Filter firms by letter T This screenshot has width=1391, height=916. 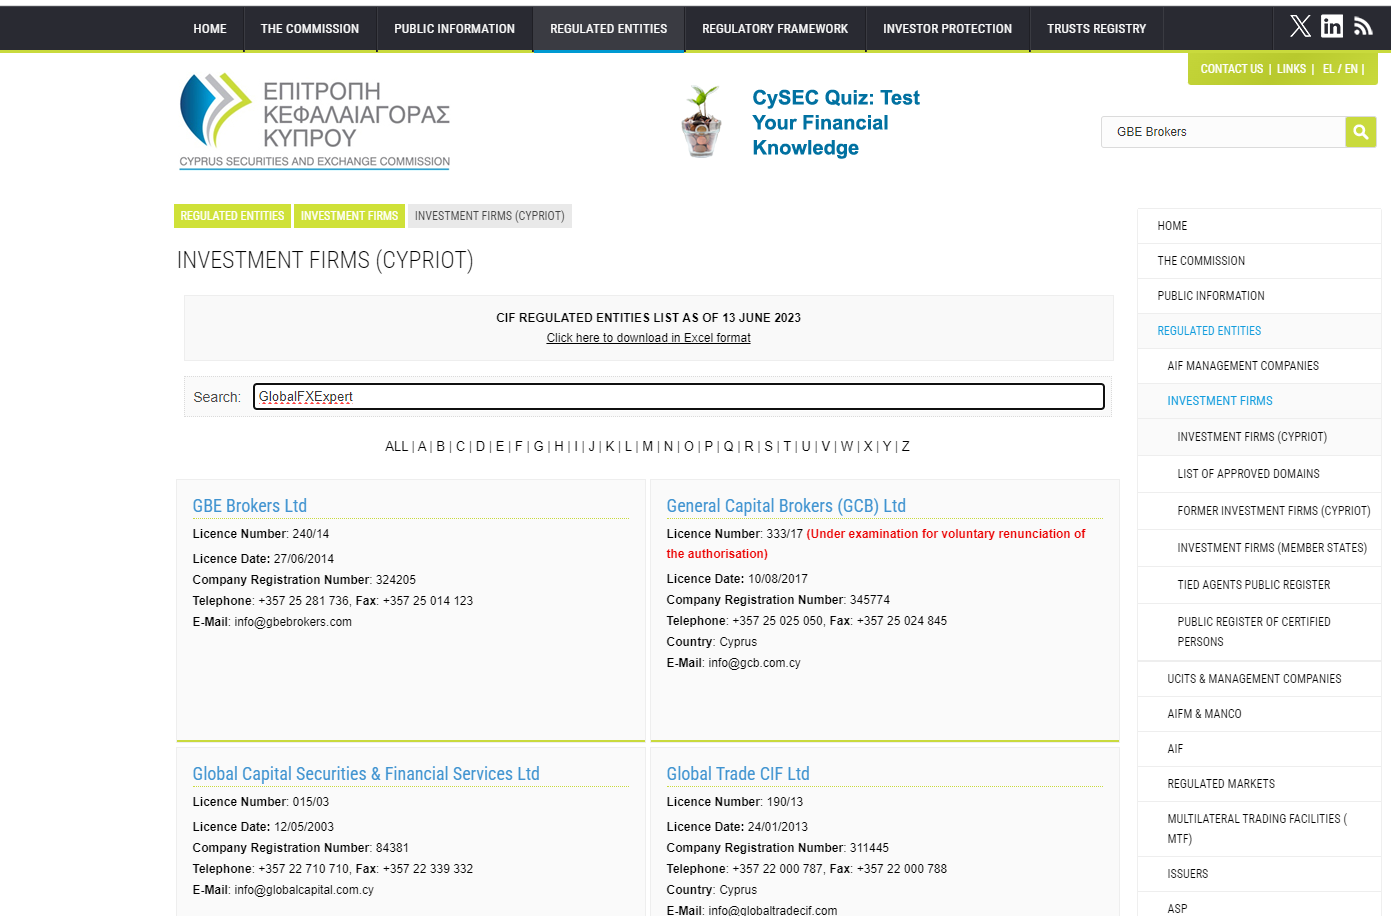coord(787,447)
